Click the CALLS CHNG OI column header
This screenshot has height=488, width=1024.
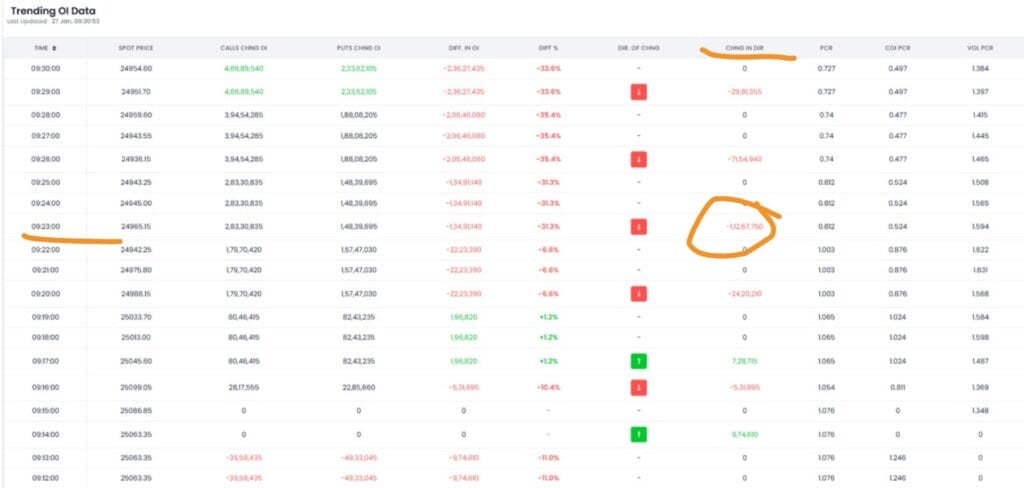click(241, 48)
